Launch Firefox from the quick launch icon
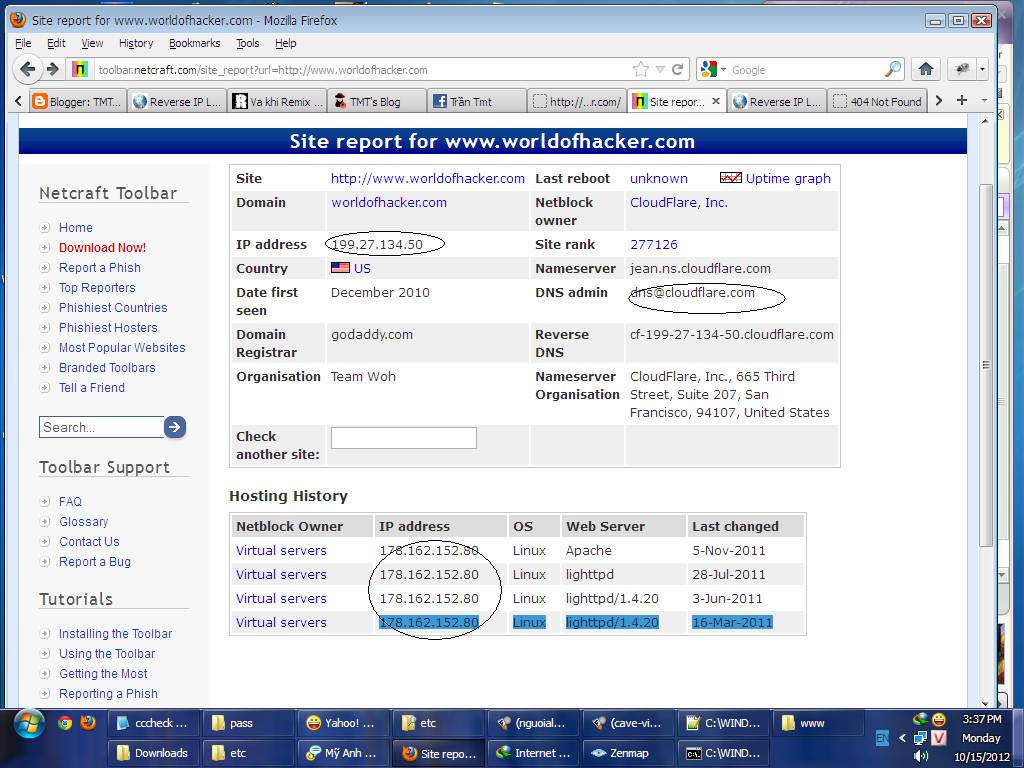 (88, 722)
